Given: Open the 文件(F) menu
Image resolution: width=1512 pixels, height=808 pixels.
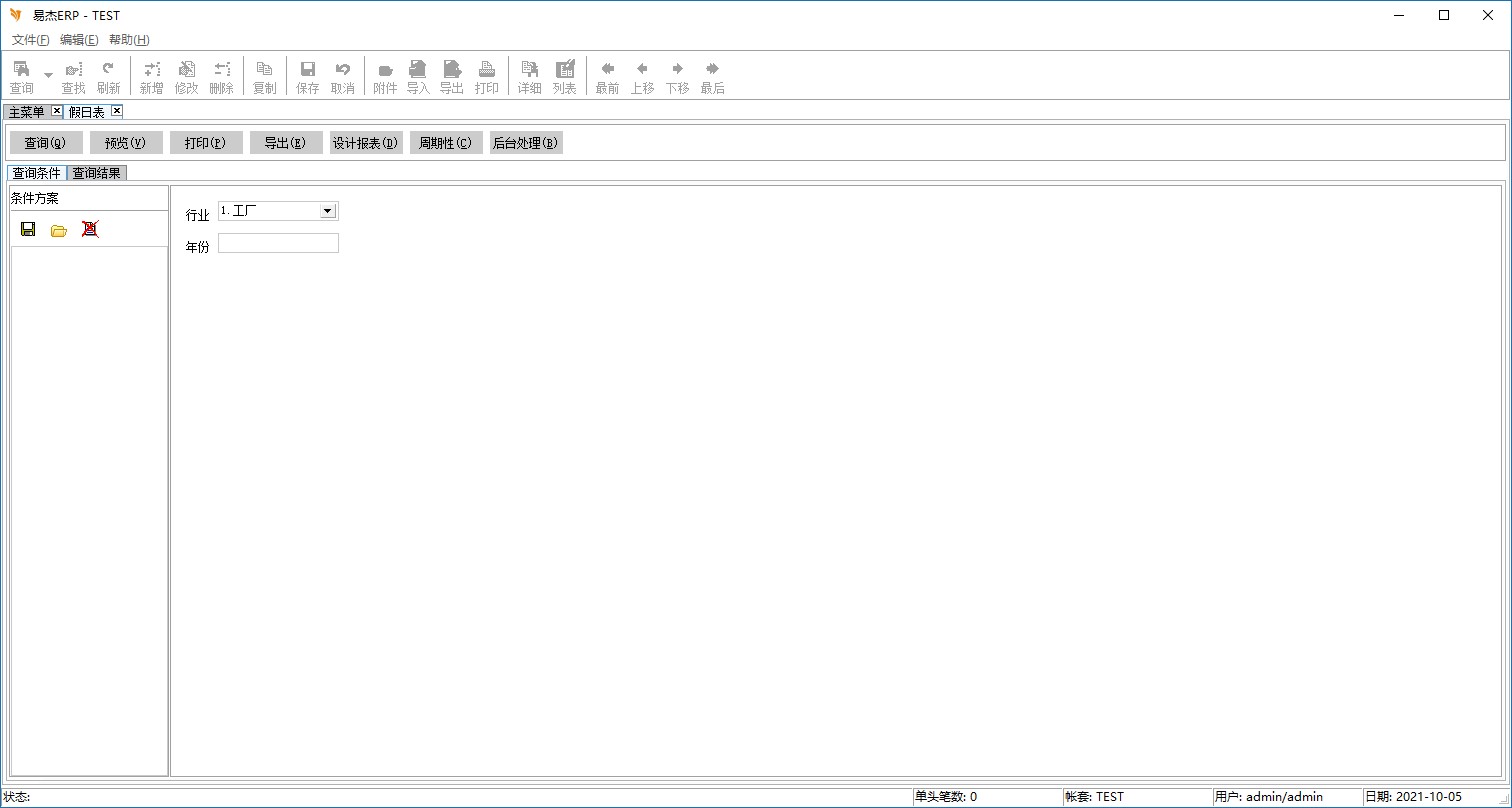Looking at the screenshot, I should [x=30, y=40].
